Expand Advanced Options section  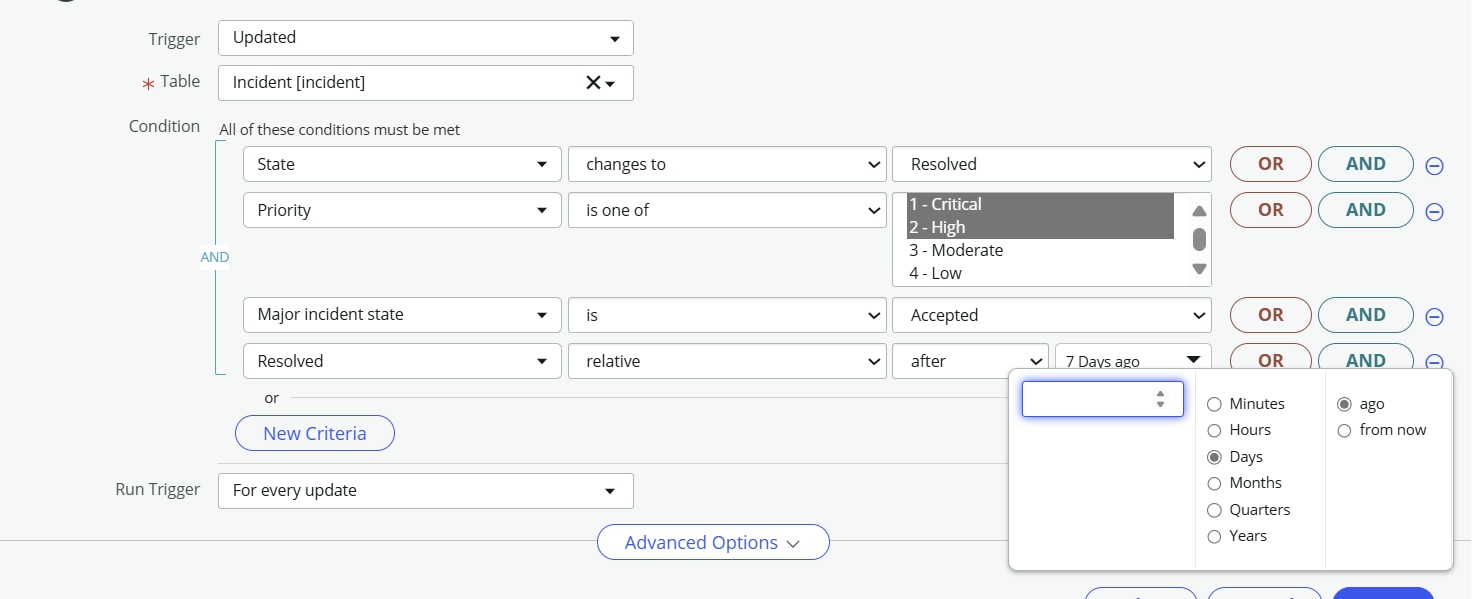(712, 542)
